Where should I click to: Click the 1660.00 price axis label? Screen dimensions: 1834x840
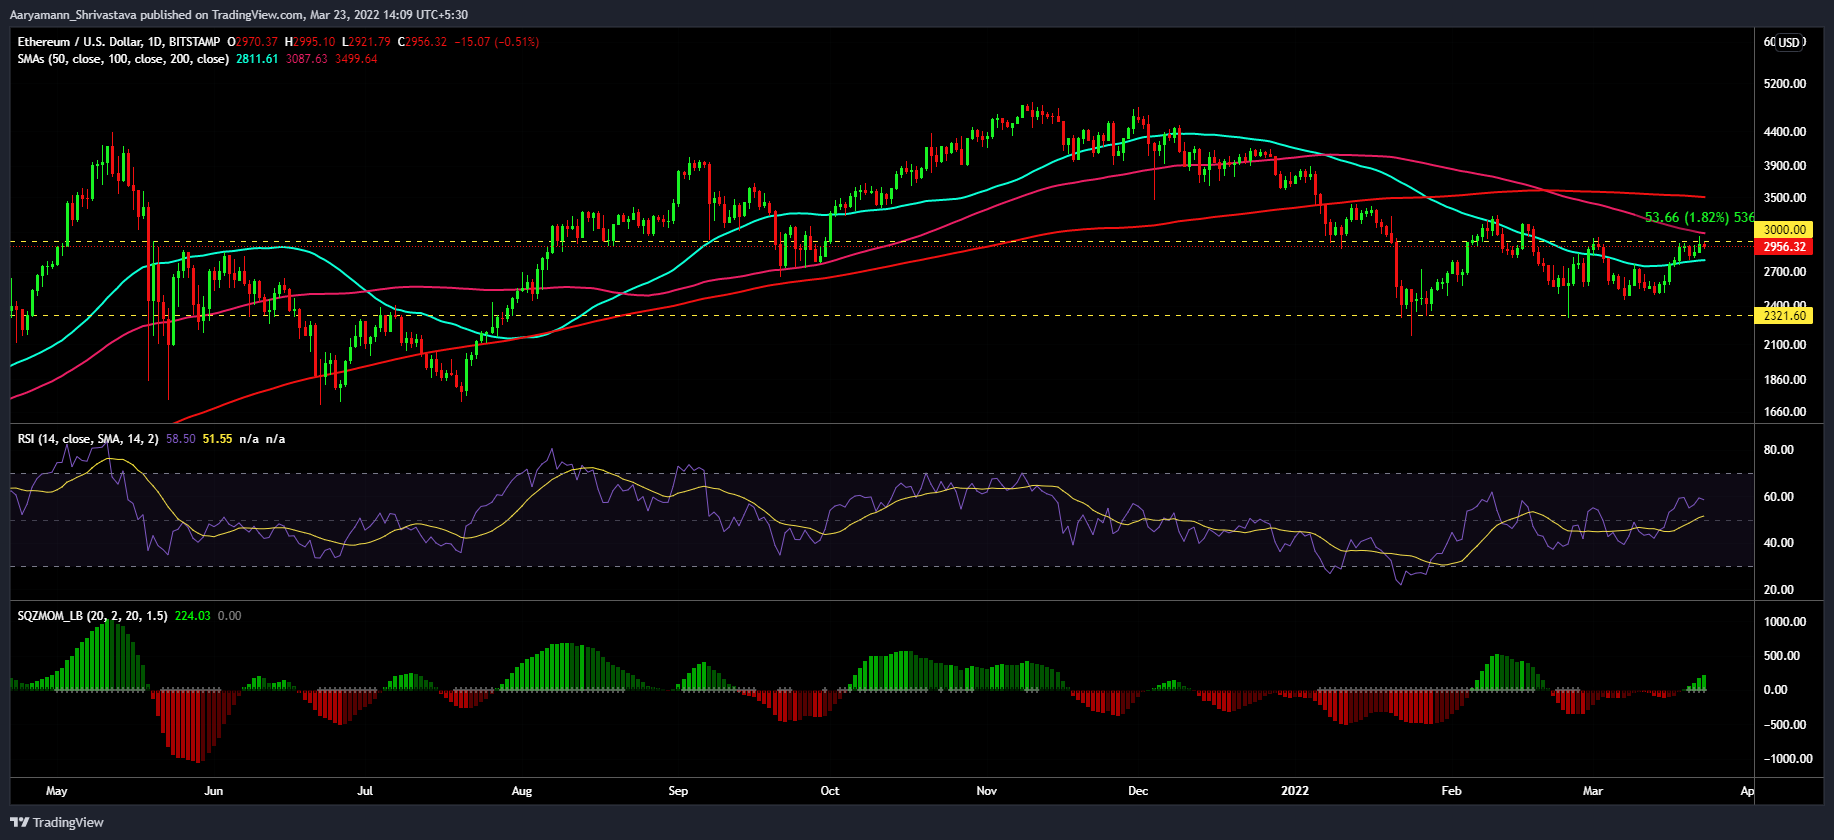pos(1785,412)
